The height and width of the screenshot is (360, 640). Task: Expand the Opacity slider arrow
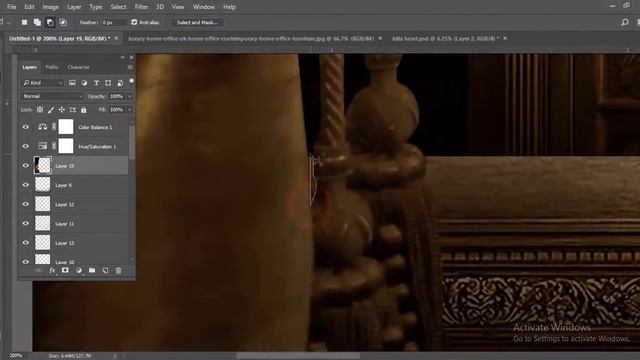pyautogui.click(x=129, y=96)
